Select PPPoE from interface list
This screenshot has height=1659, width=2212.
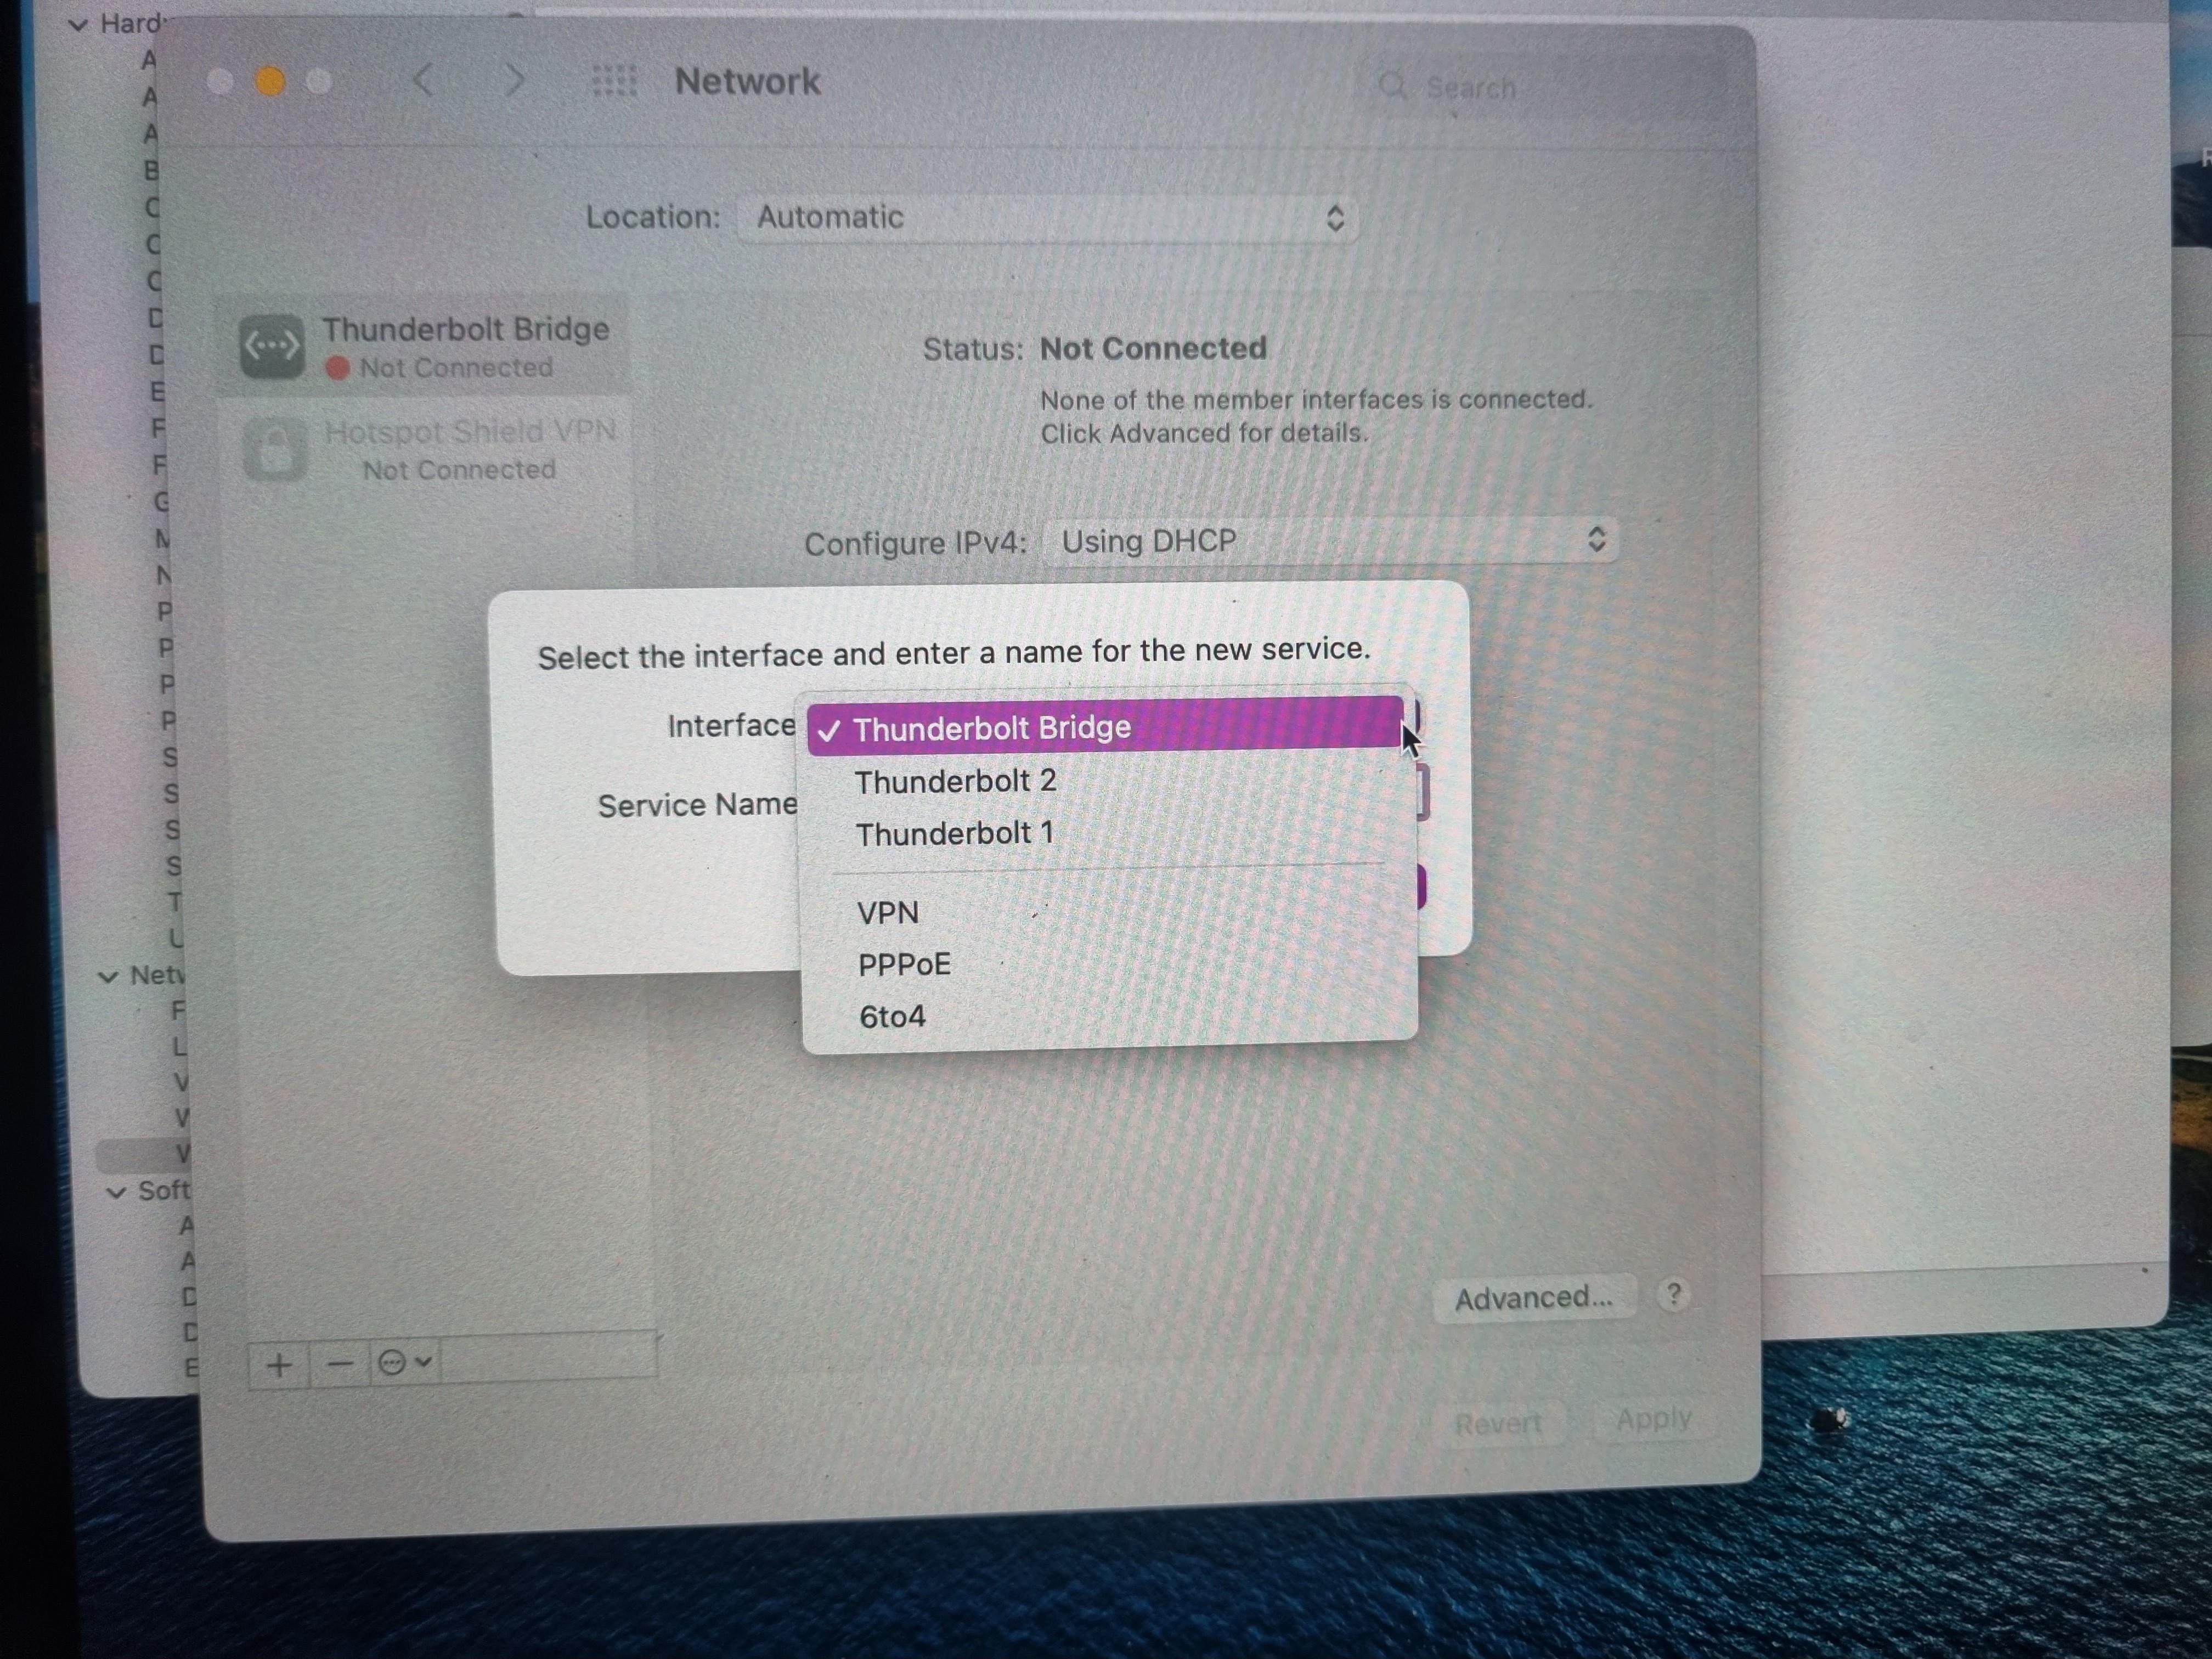click(904, 965)
